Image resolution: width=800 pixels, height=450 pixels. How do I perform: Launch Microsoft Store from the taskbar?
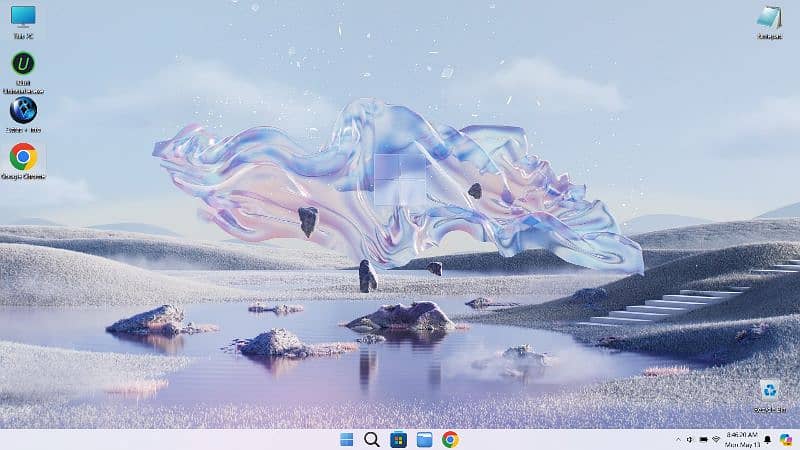398,439
